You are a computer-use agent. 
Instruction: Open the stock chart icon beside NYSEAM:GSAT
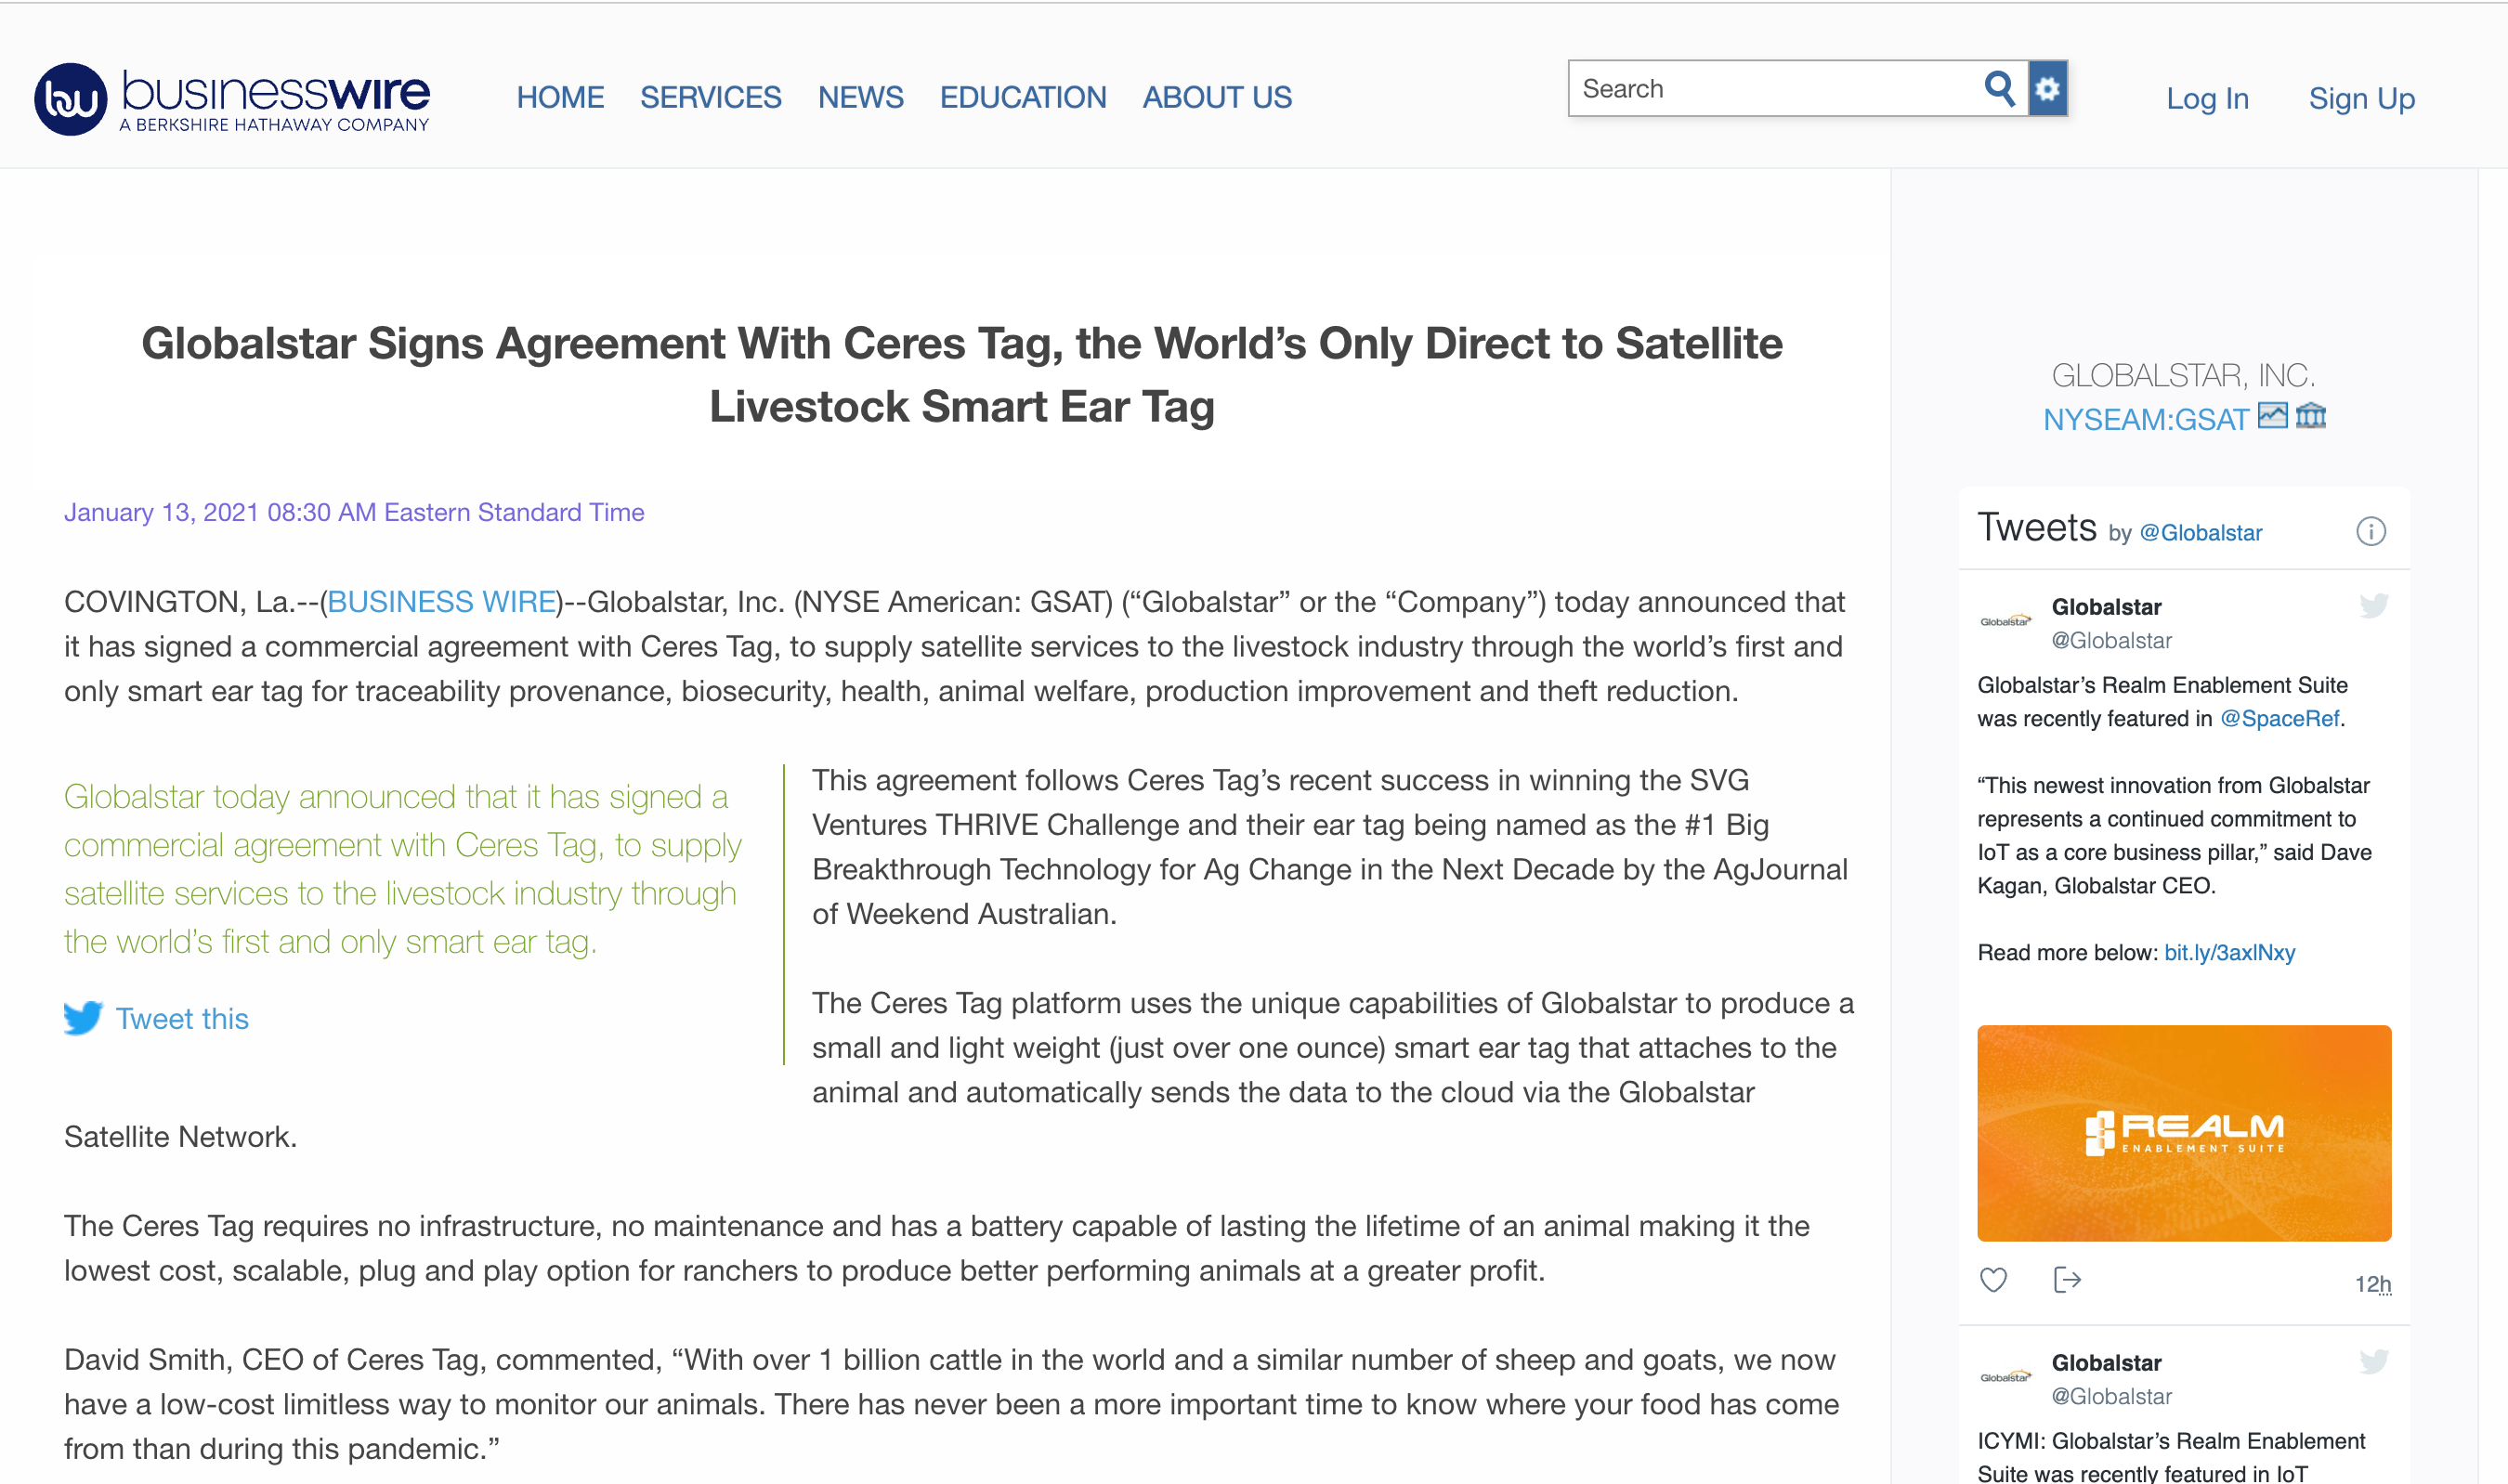[x=2274, y=416]
